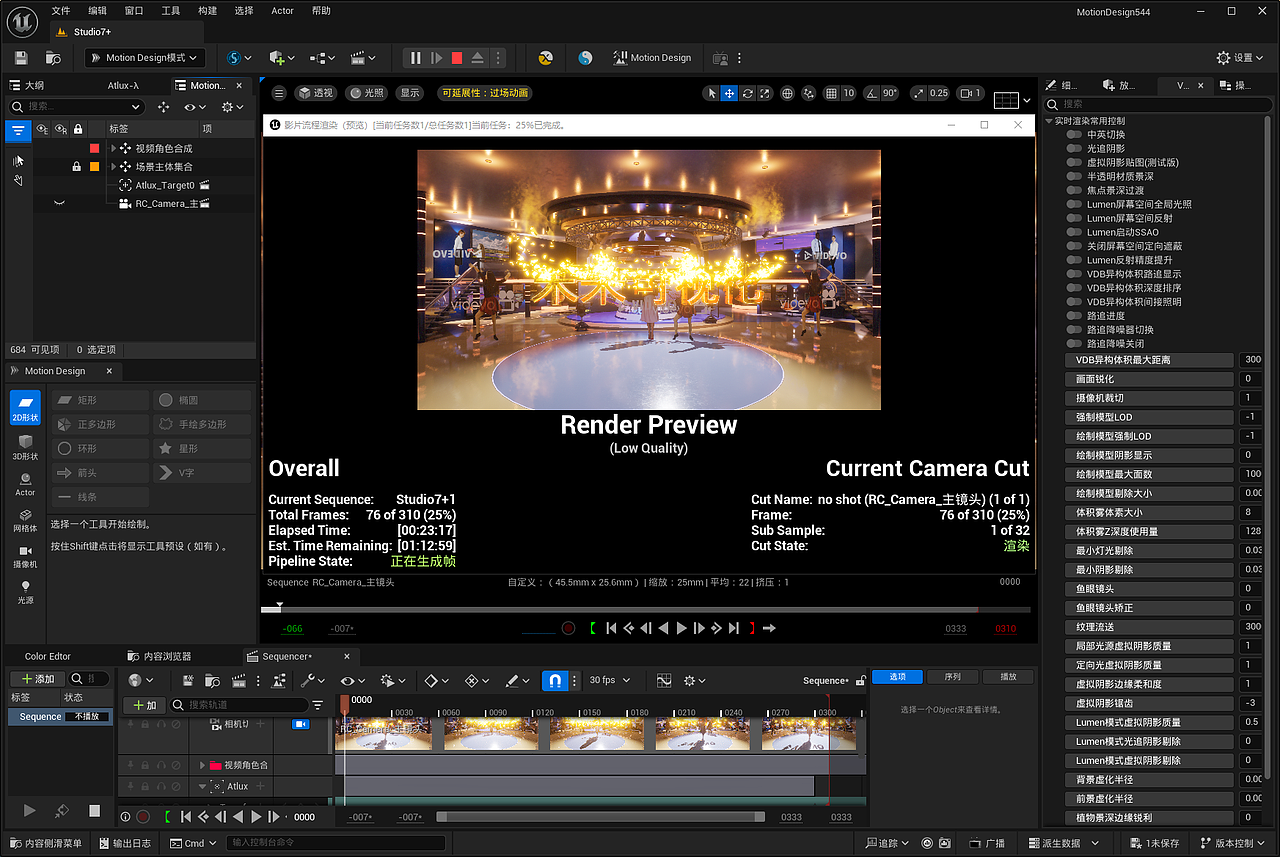The height and width of the screenshot is (857, 1280).
Task: Click the viewport hamburger options menu
Action: coord(279,93)
